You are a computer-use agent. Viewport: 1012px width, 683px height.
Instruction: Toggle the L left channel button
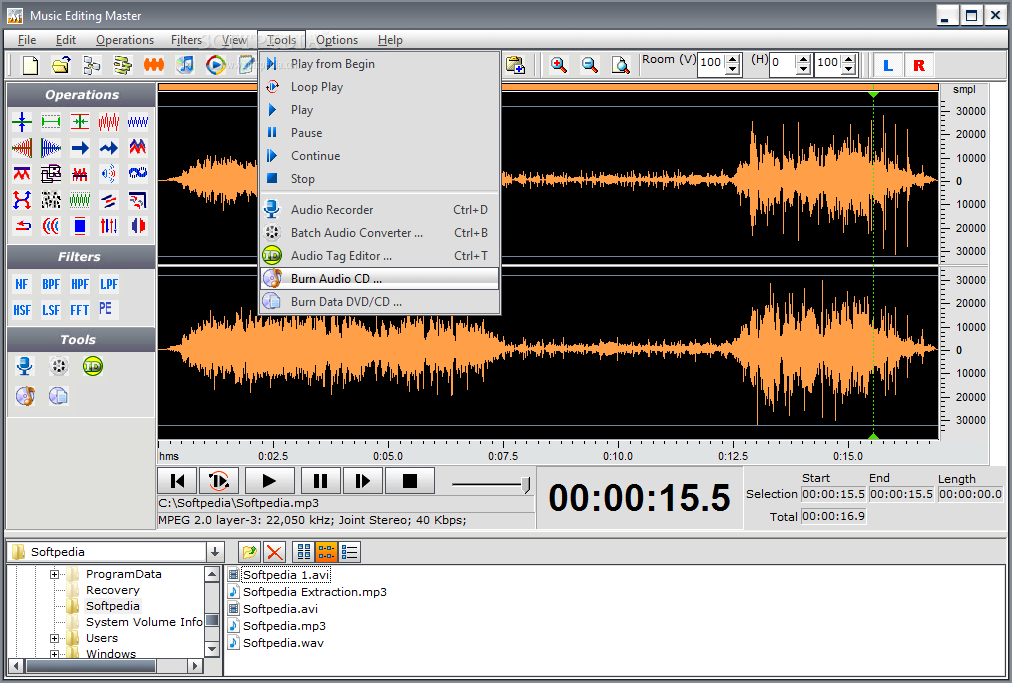pos(888,65)
